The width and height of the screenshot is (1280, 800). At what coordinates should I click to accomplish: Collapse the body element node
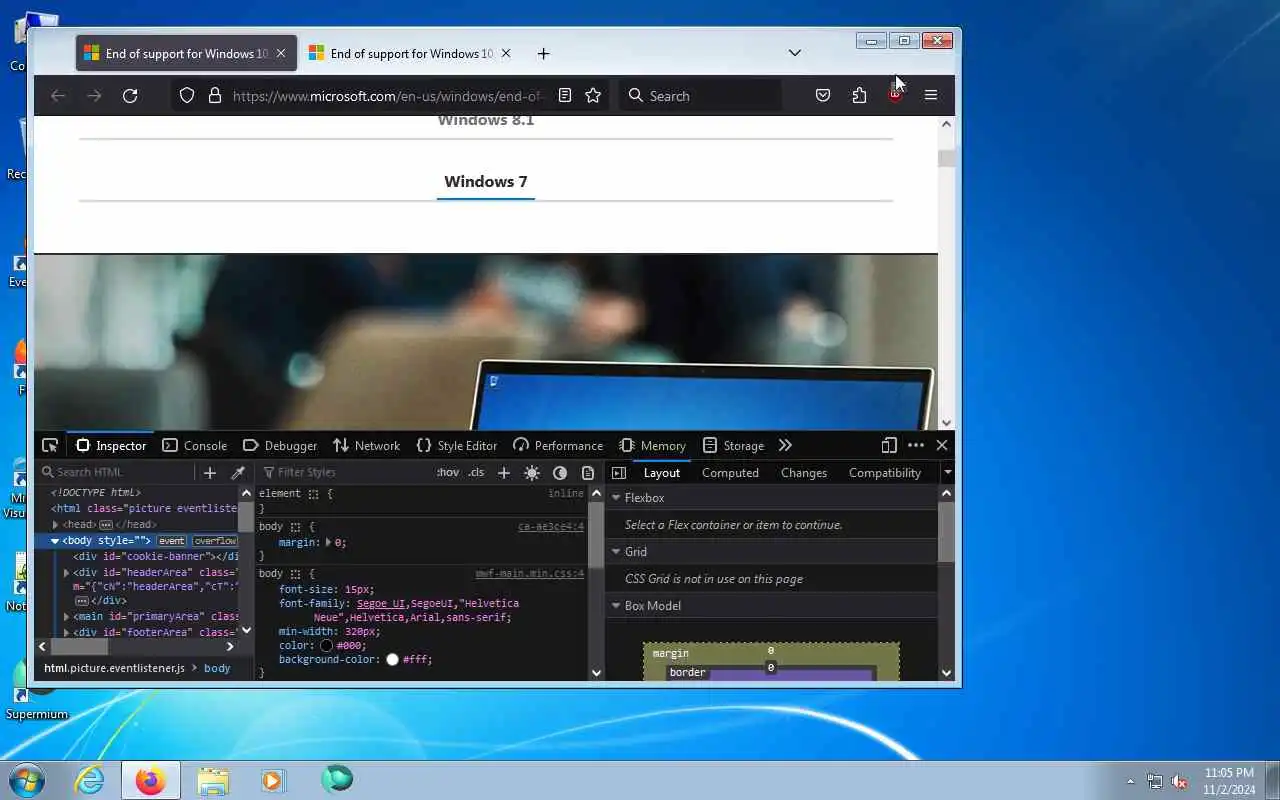tap(55, 540)
